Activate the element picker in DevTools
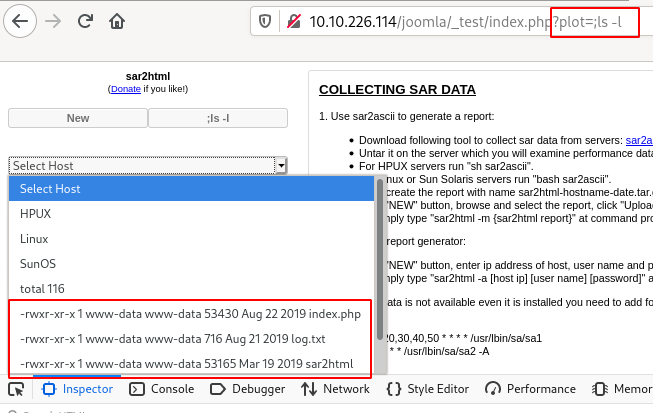 16,389
